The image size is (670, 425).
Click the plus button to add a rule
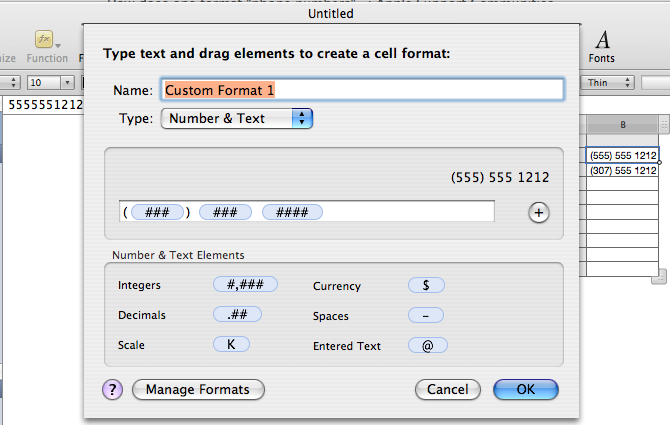tap(539, 212)
